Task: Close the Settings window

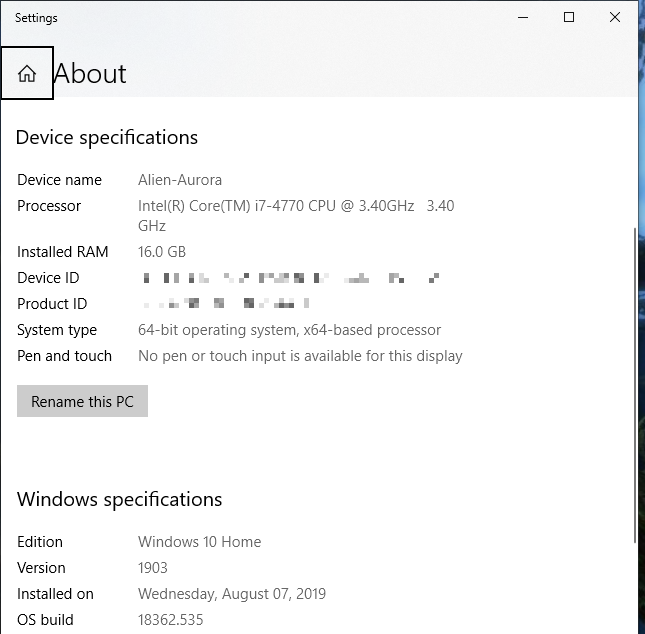Action: pos(615,17)
